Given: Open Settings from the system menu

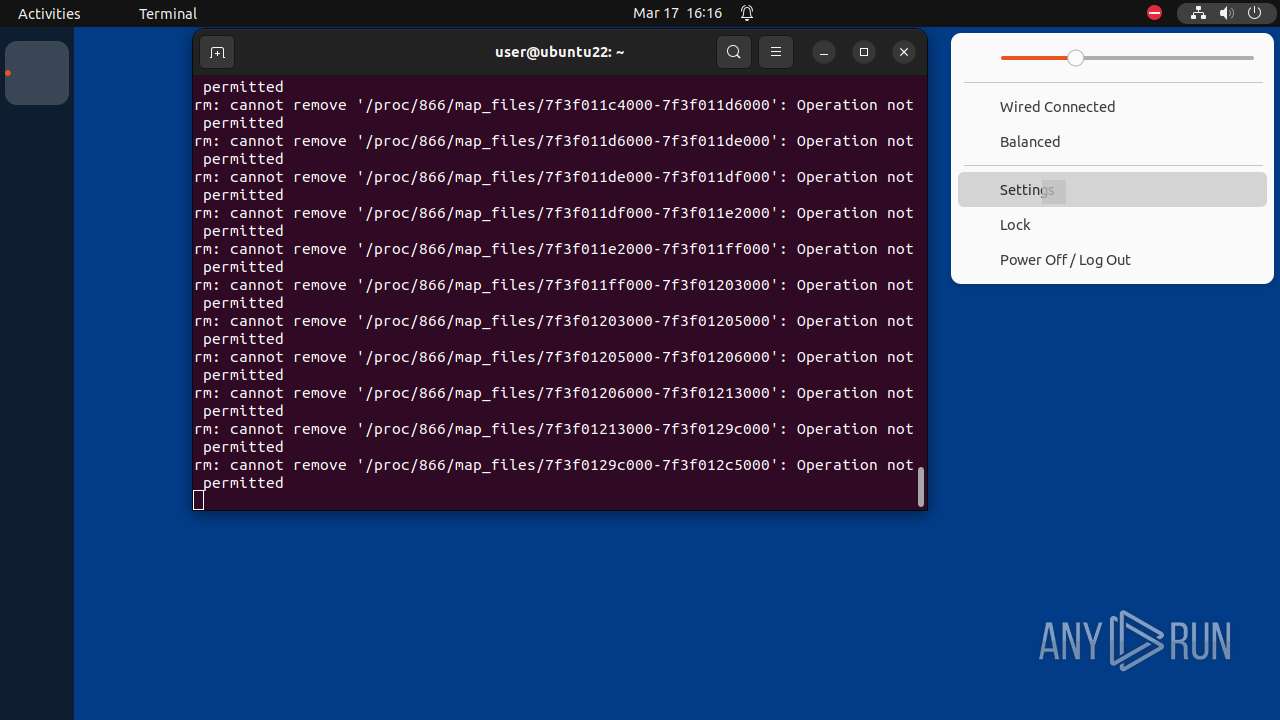Looking at the screenshot, I should click(1112, 190).
